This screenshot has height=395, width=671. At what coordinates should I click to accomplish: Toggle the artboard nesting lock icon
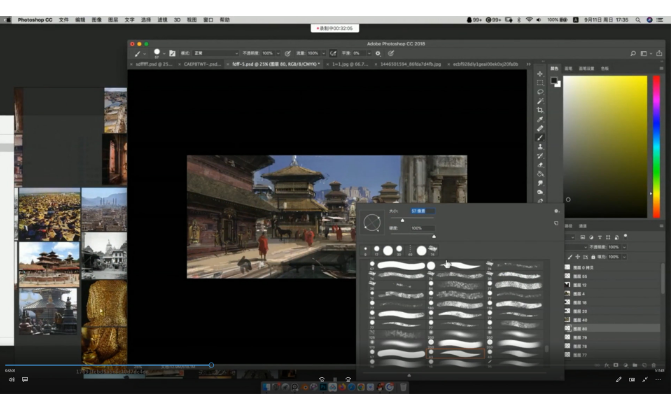585,257
